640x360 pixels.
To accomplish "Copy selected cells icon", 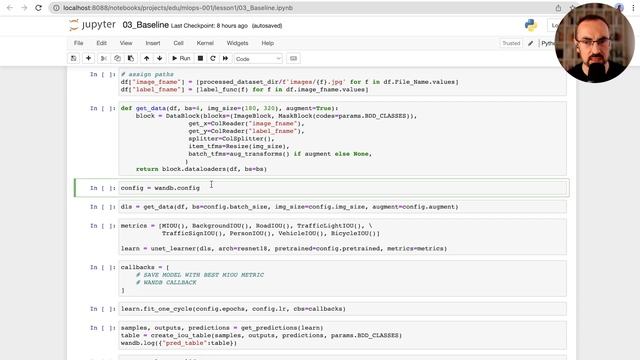I will tap(117, 59).
